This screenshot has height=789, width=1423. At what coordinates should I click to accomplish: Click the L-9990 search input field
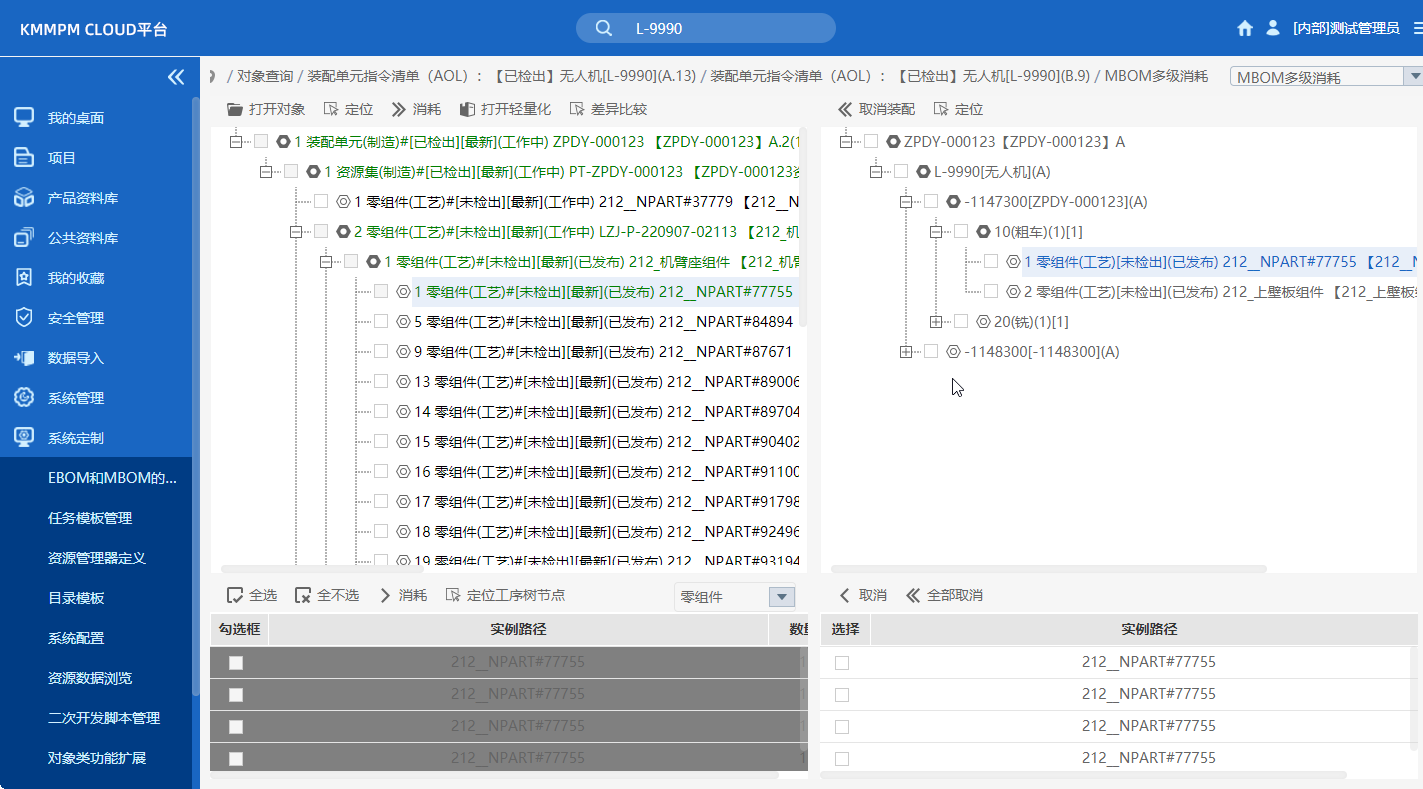(710, 27)
